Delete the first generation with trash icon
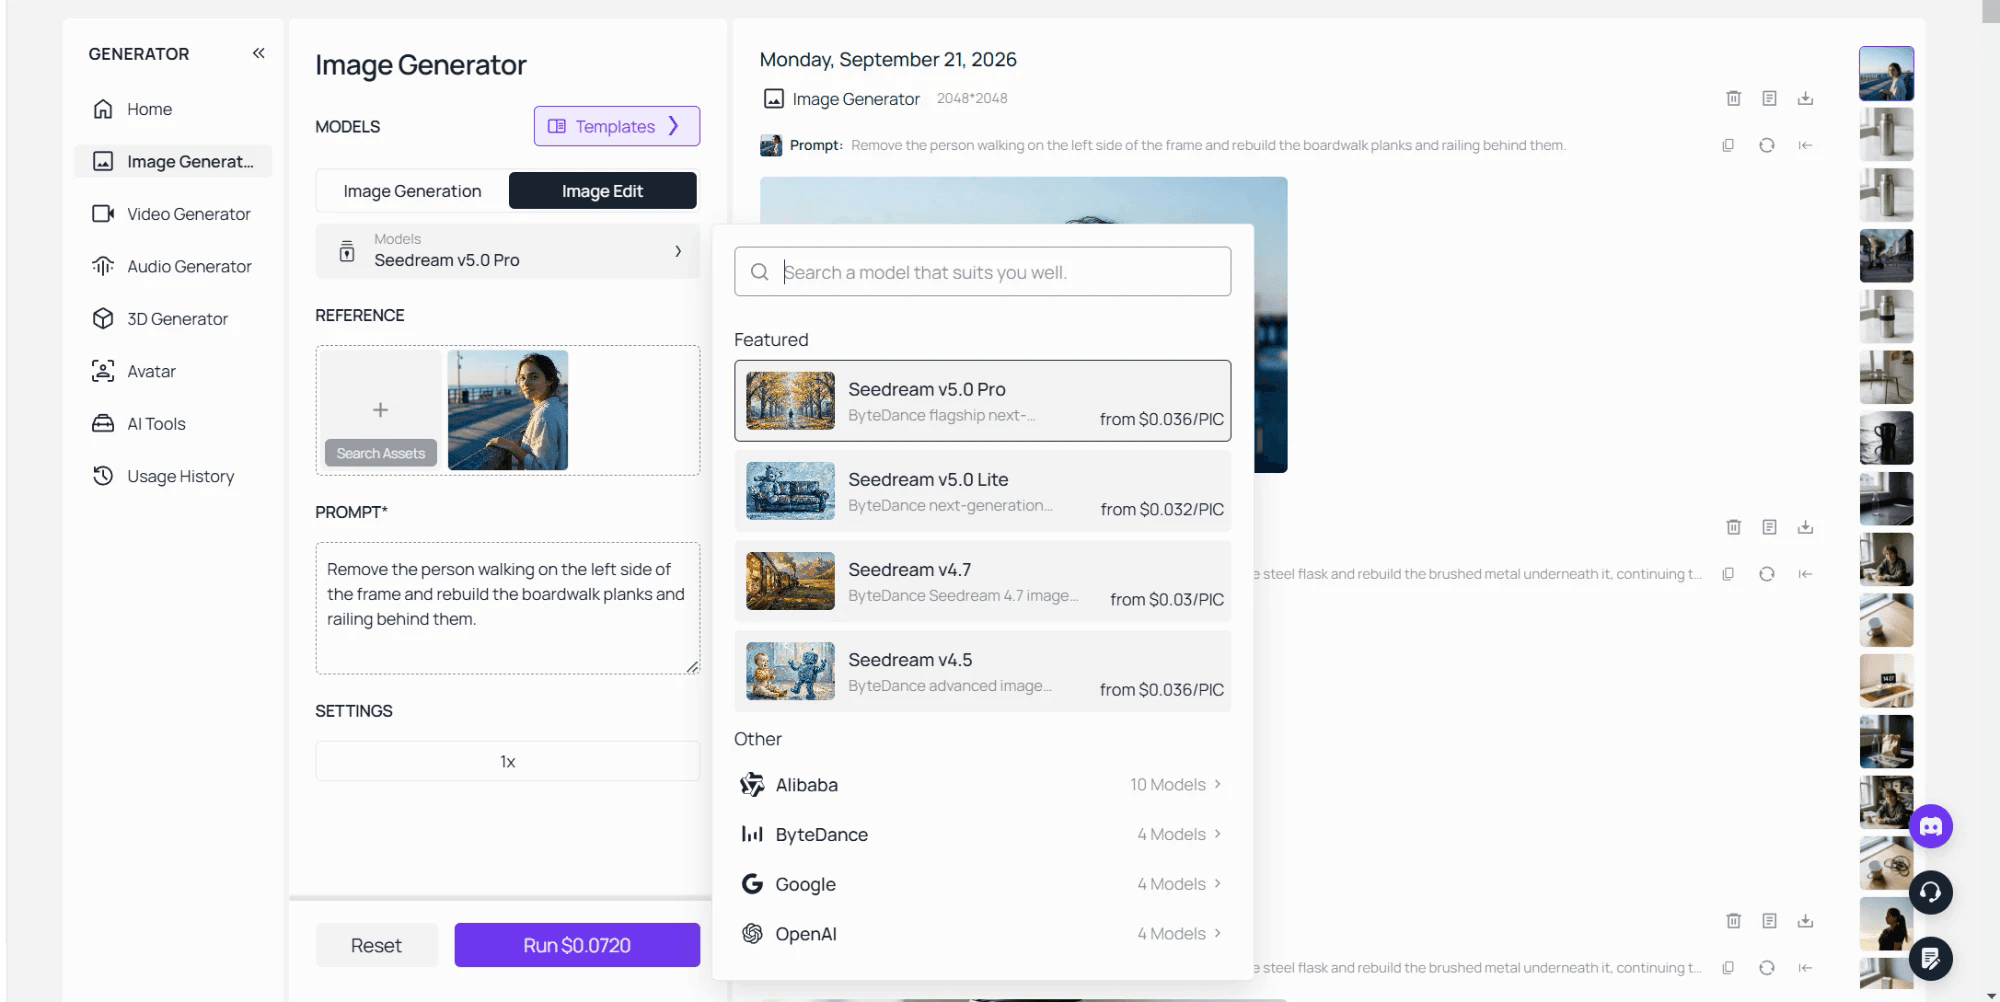This screenshot has width=2000, height=1002. (x=1734, y=98)
